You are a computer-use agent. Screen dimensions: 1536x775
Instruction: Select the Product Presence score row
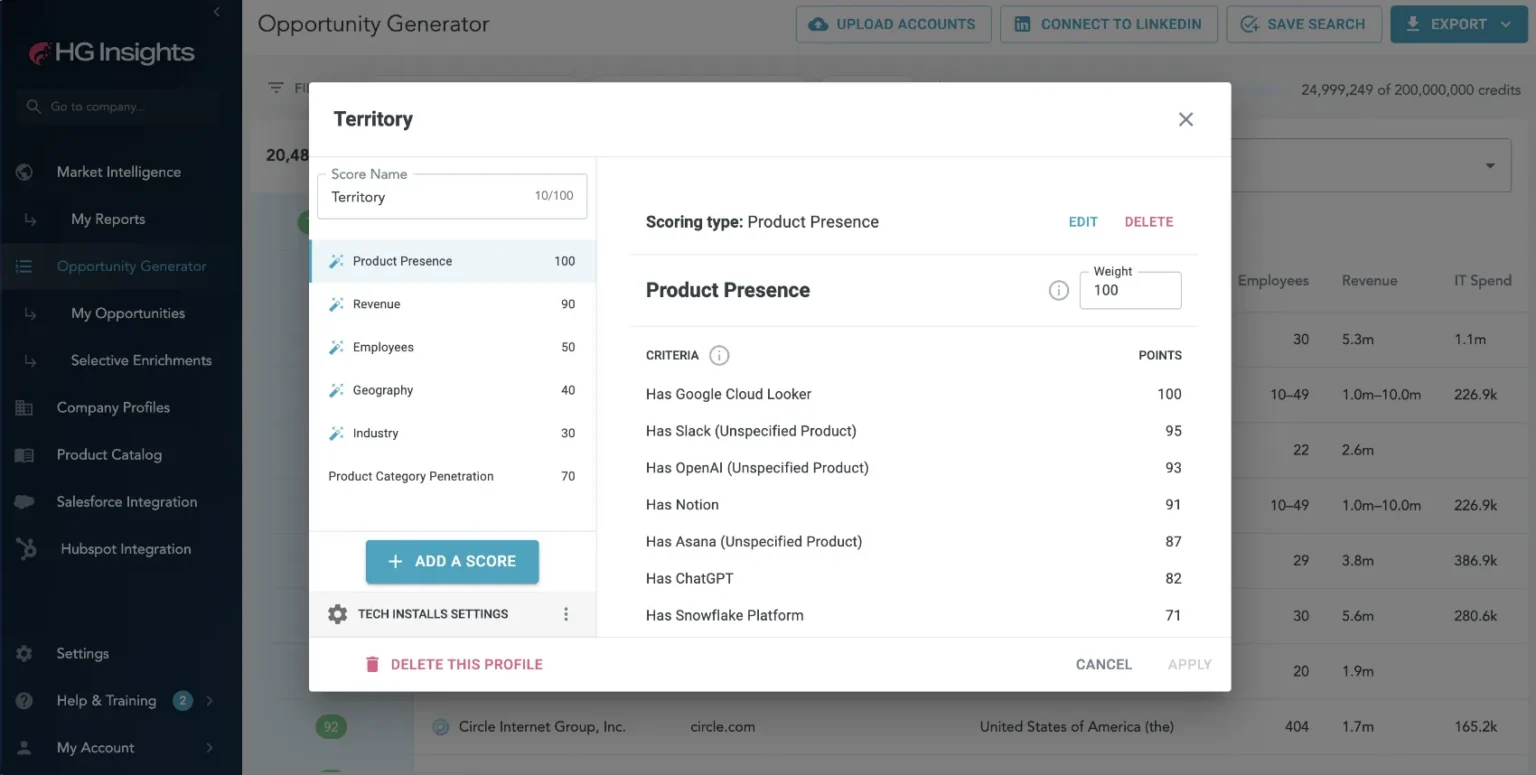click(453, 261)
